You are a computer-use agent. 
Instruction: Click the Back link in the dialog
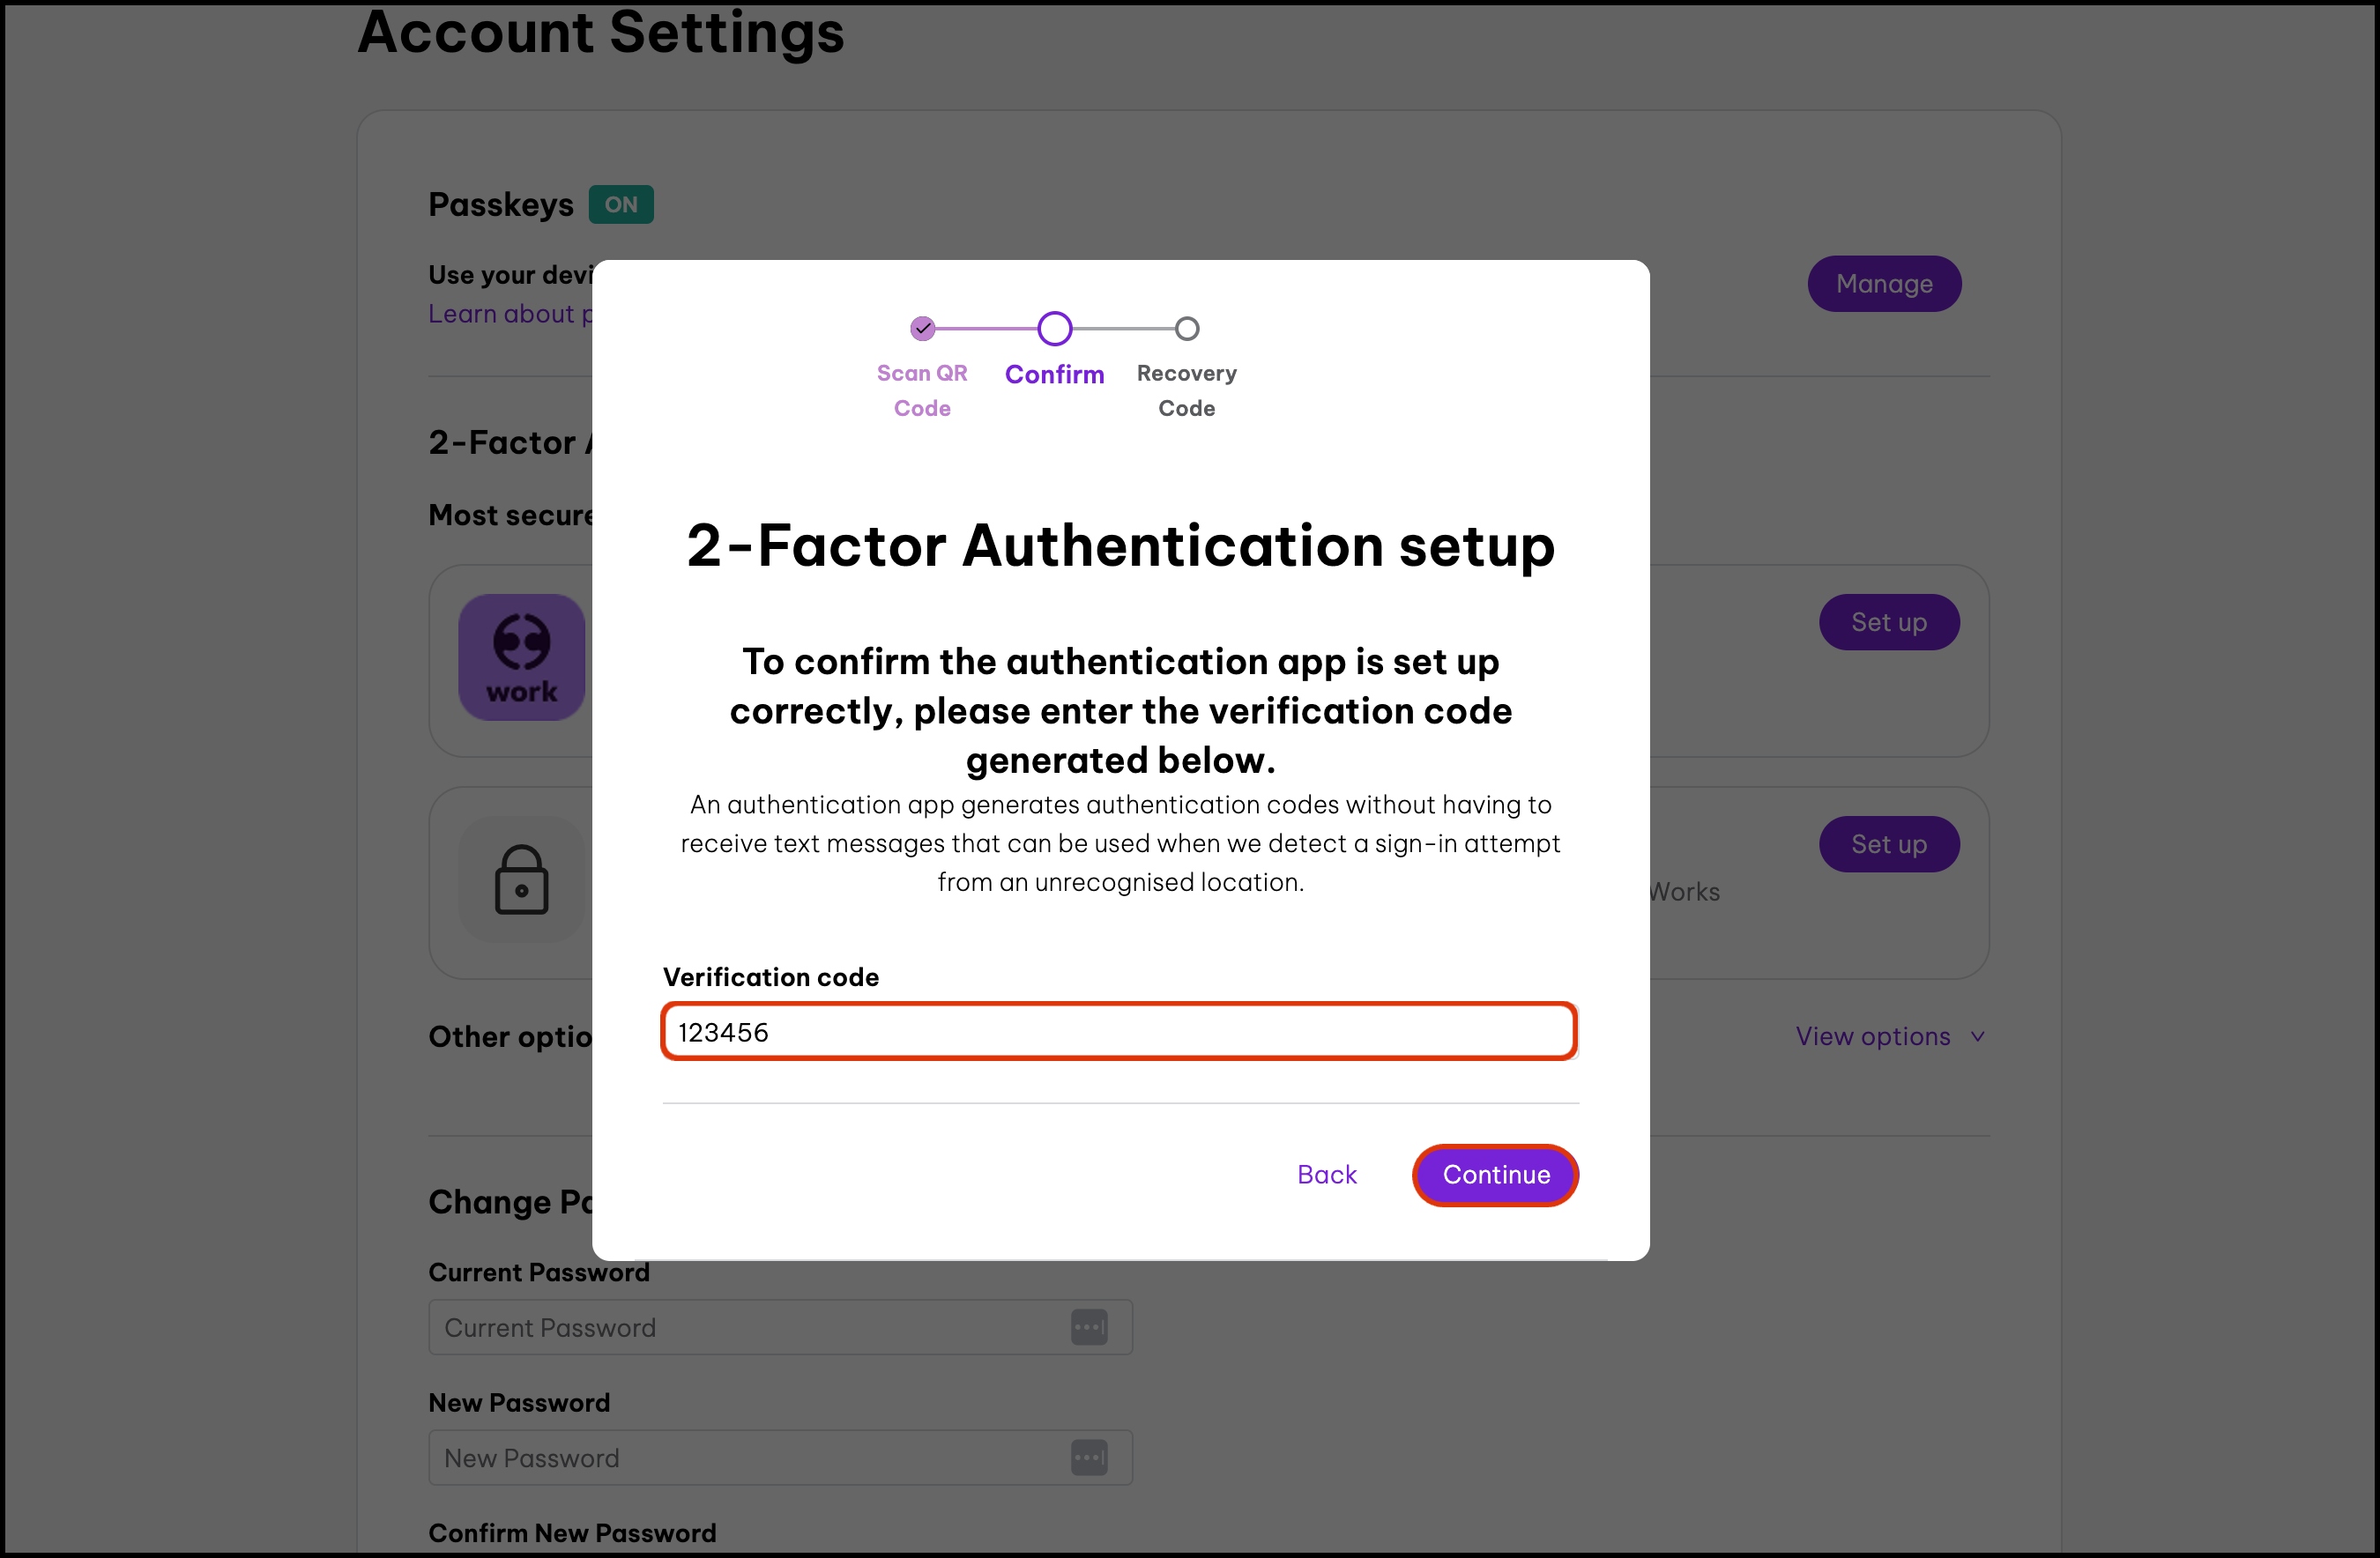tap(1326, 1175)
